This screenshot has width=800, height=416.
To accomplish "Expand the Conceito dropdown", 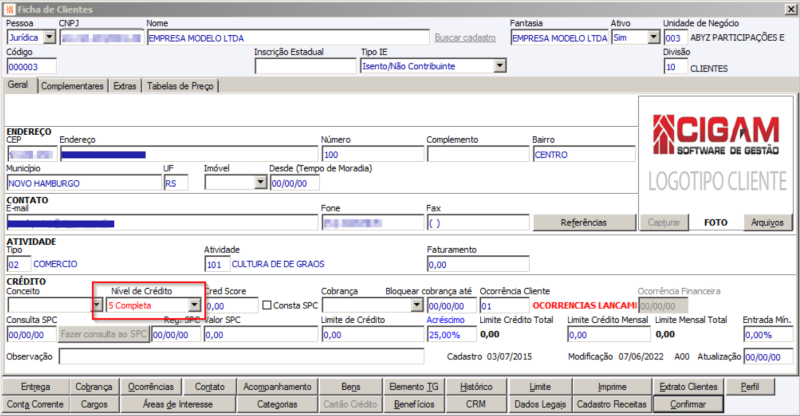I will (x=97, y=305).
